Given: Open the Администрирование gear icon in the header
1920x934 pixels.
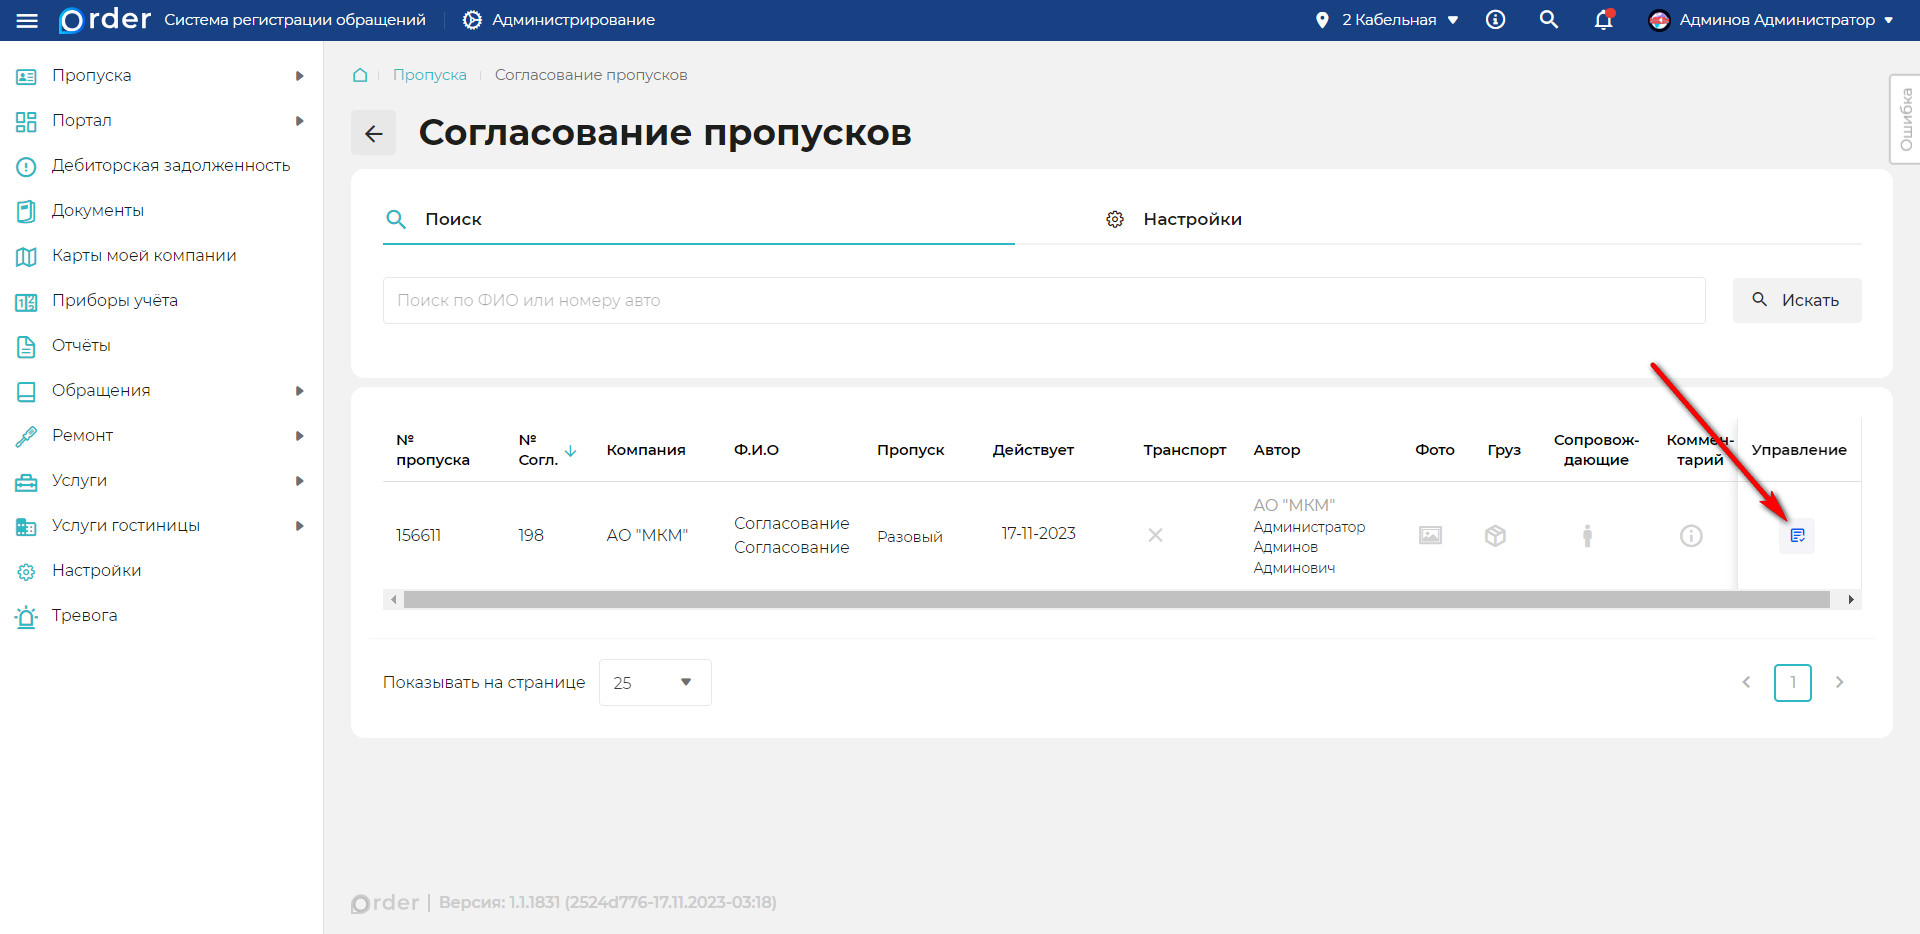Looking at the screenshot, I should click(469, 19).
